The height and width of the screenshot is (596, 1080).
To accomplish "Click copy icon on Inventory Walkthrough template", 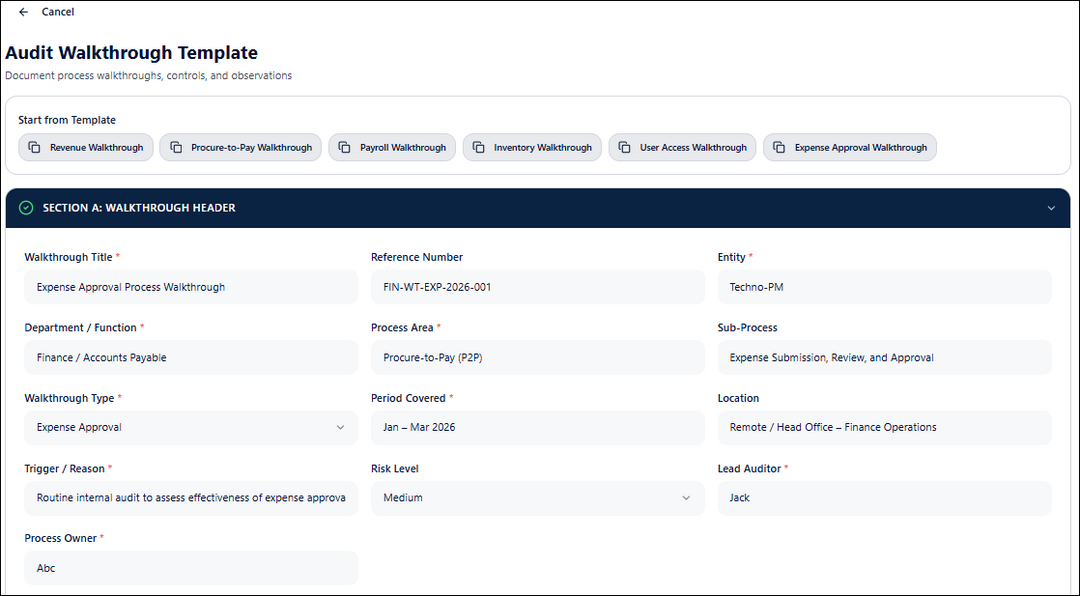I will [479, 147].
